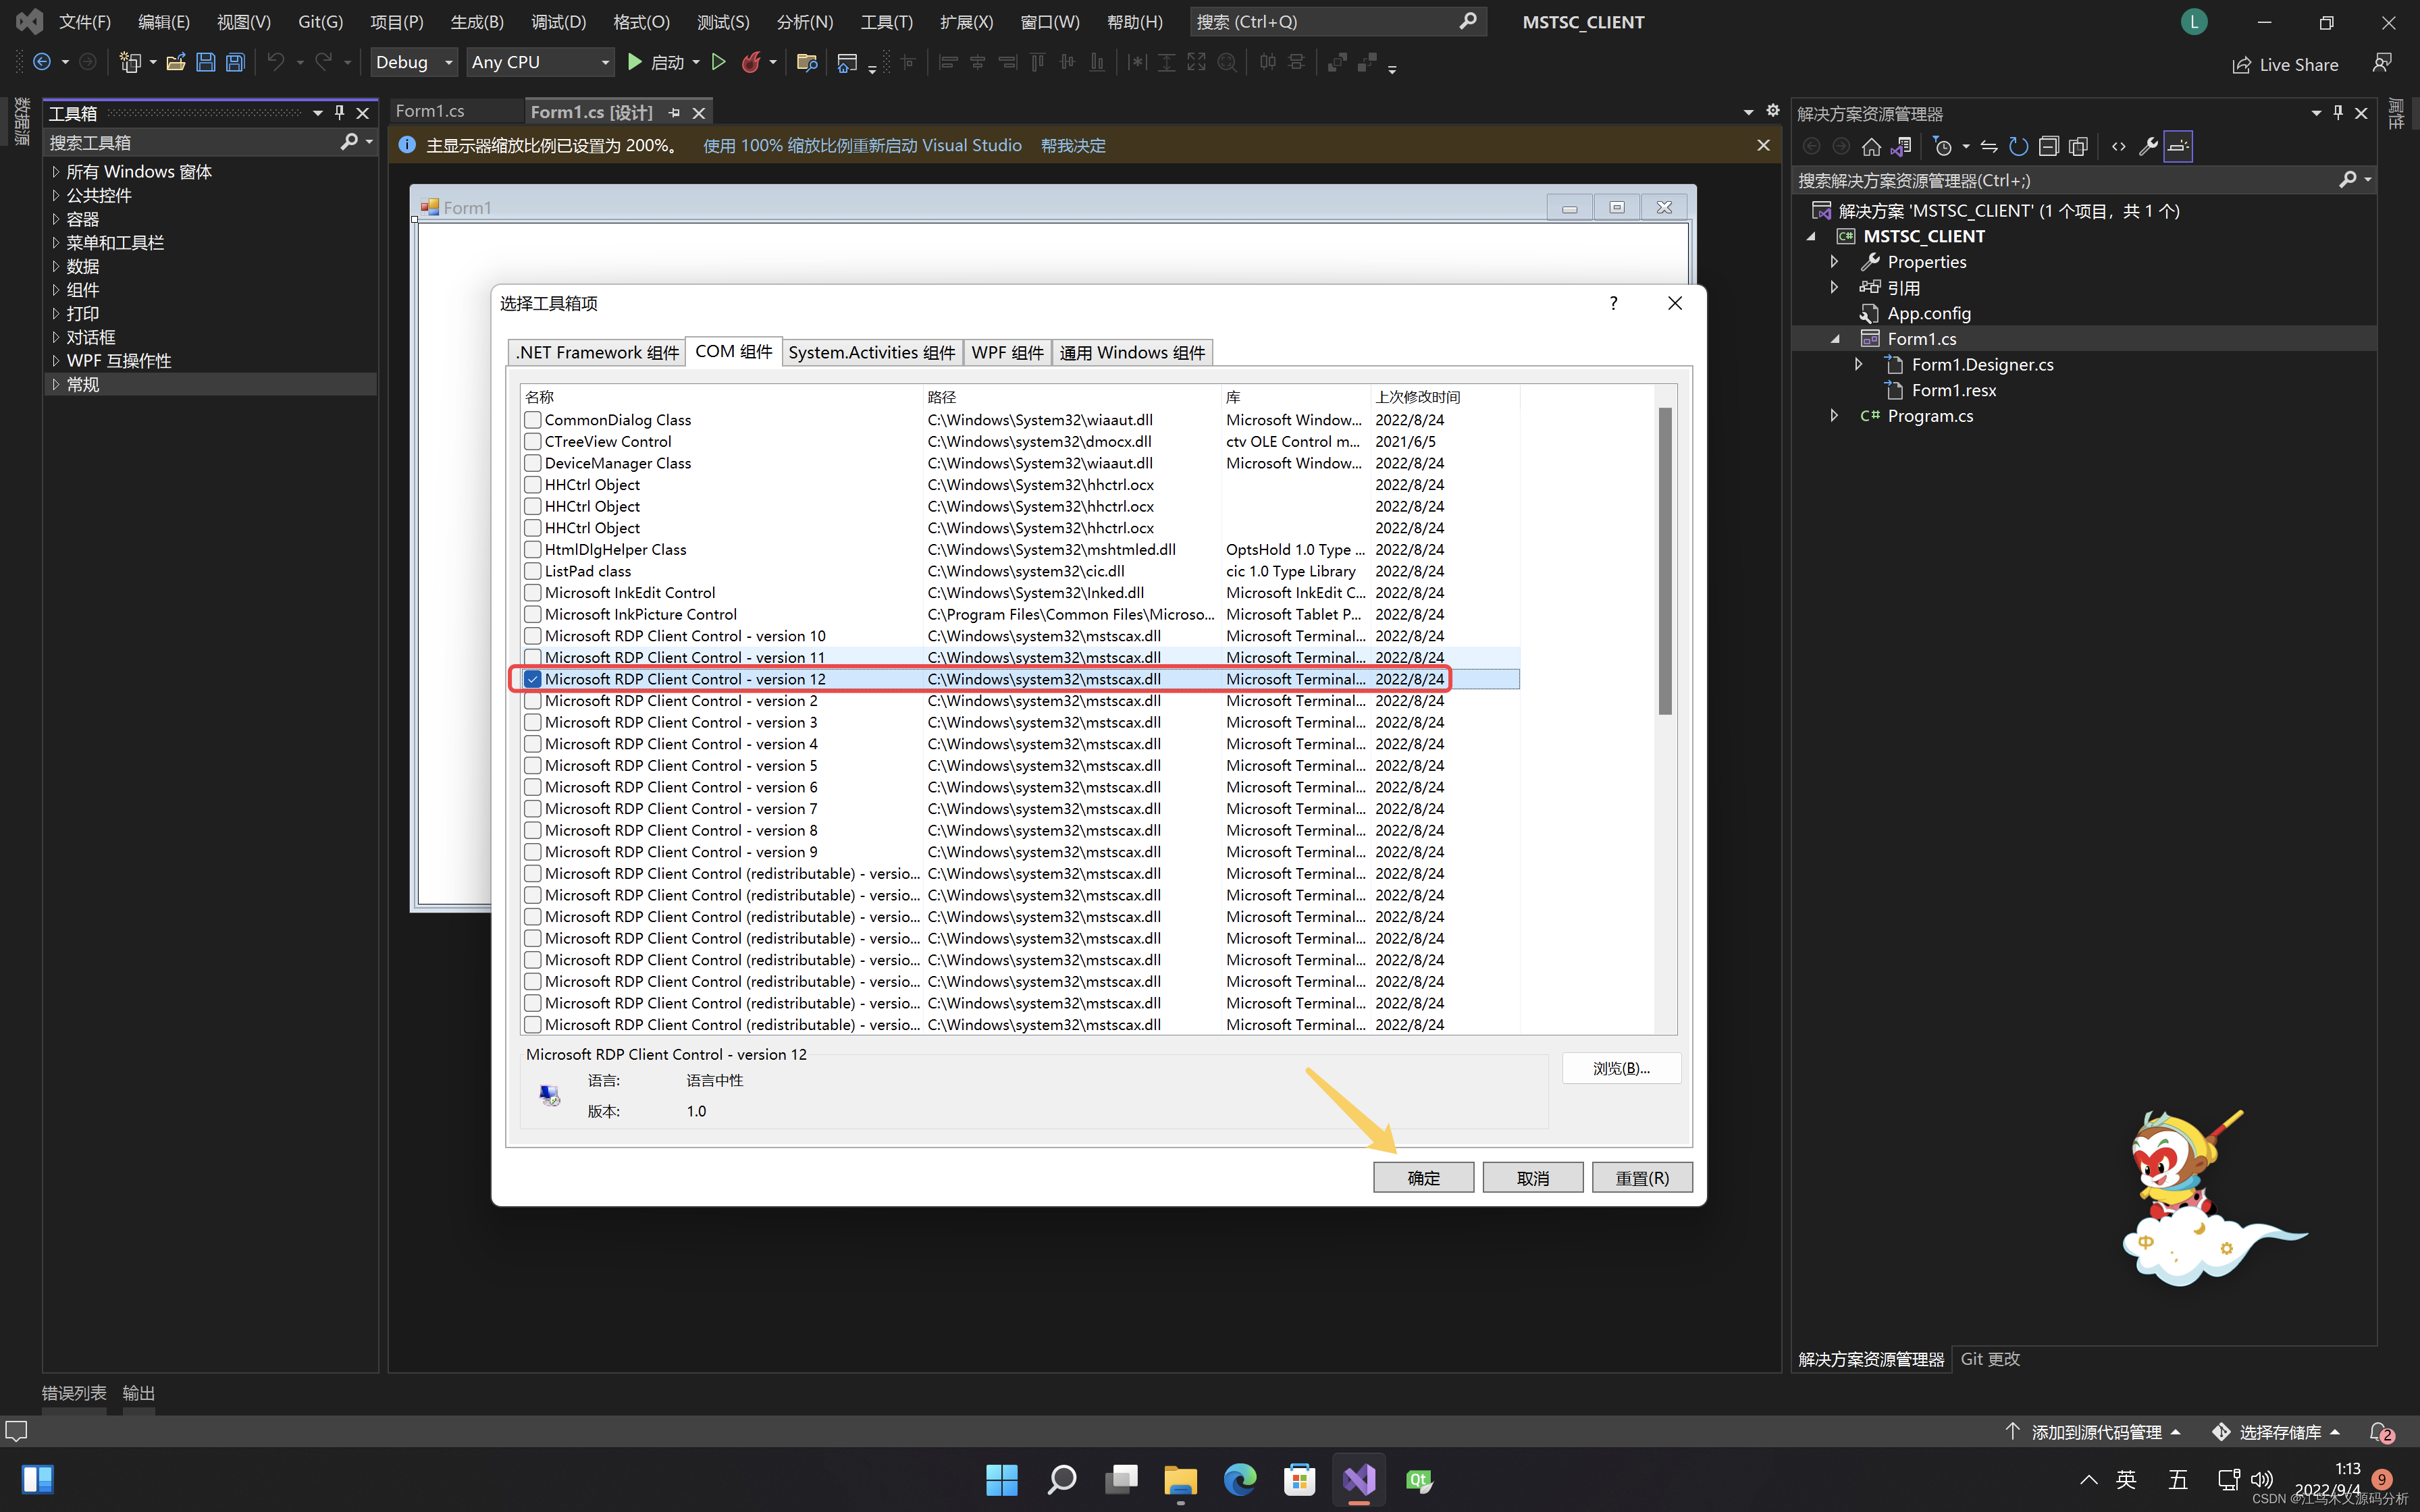This screenshot has width=2420, height=1512.
Task: Click View Code icon in Solution Explorer
Action: pyautogui.click(x=2118, y=147)
